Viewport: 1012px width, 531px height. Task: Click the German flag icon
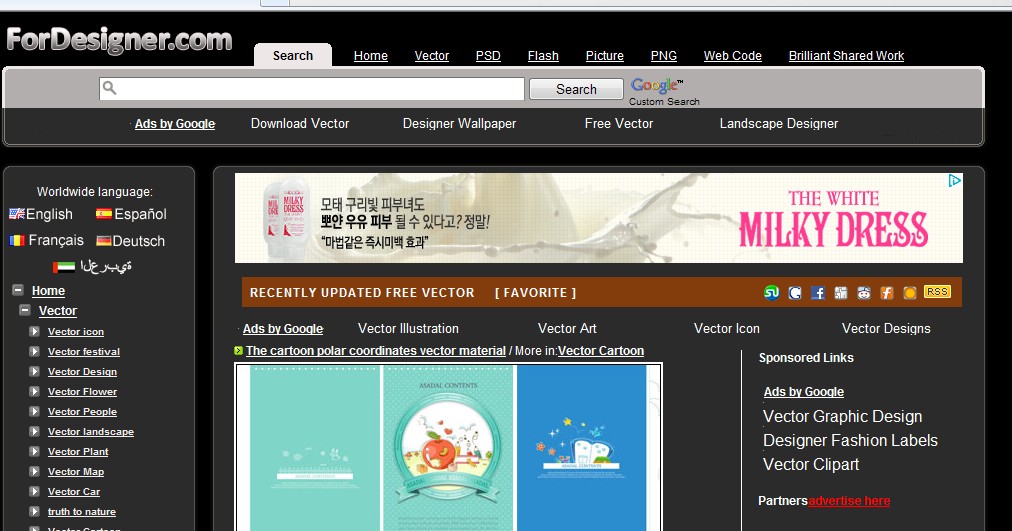click(x=104, y=241)
